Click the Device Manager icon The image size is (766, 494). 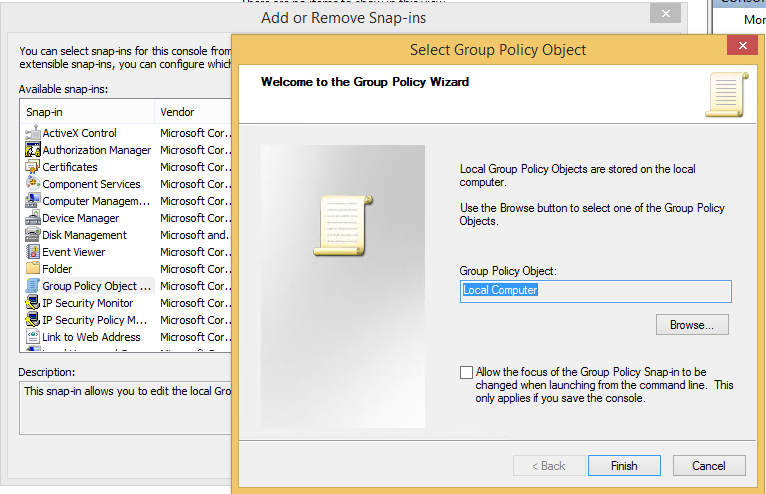pos(33,218)
